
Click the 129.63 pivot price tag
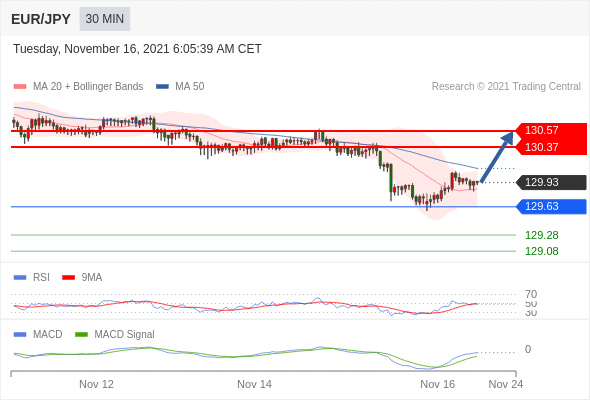coord(551,206)
